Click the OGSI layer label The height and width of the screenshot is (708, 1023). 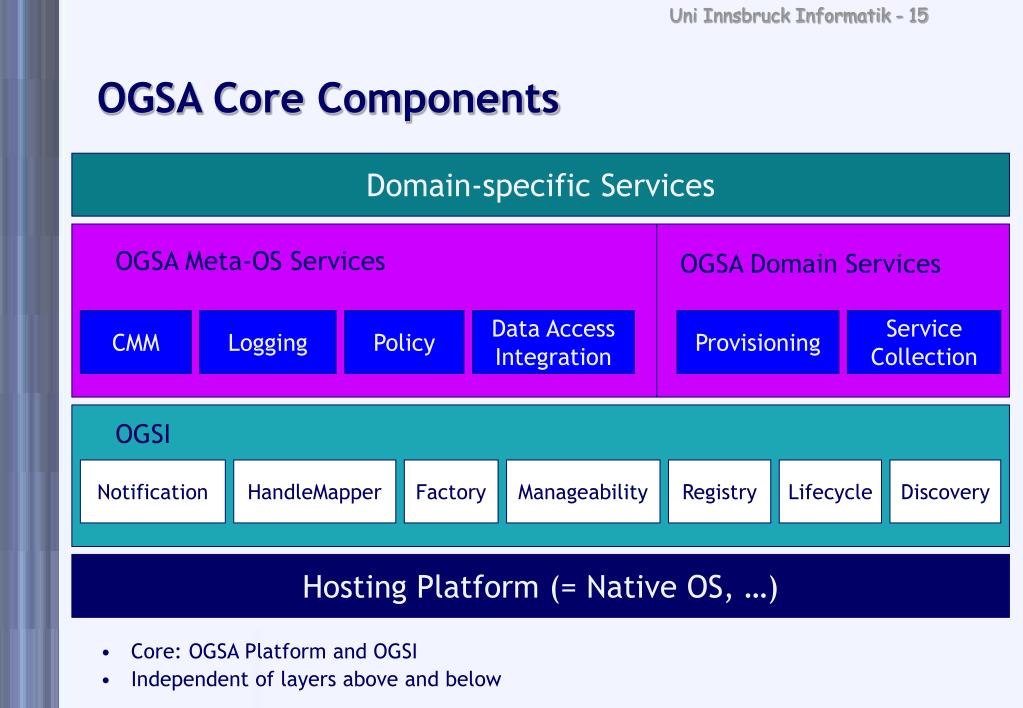142,434
